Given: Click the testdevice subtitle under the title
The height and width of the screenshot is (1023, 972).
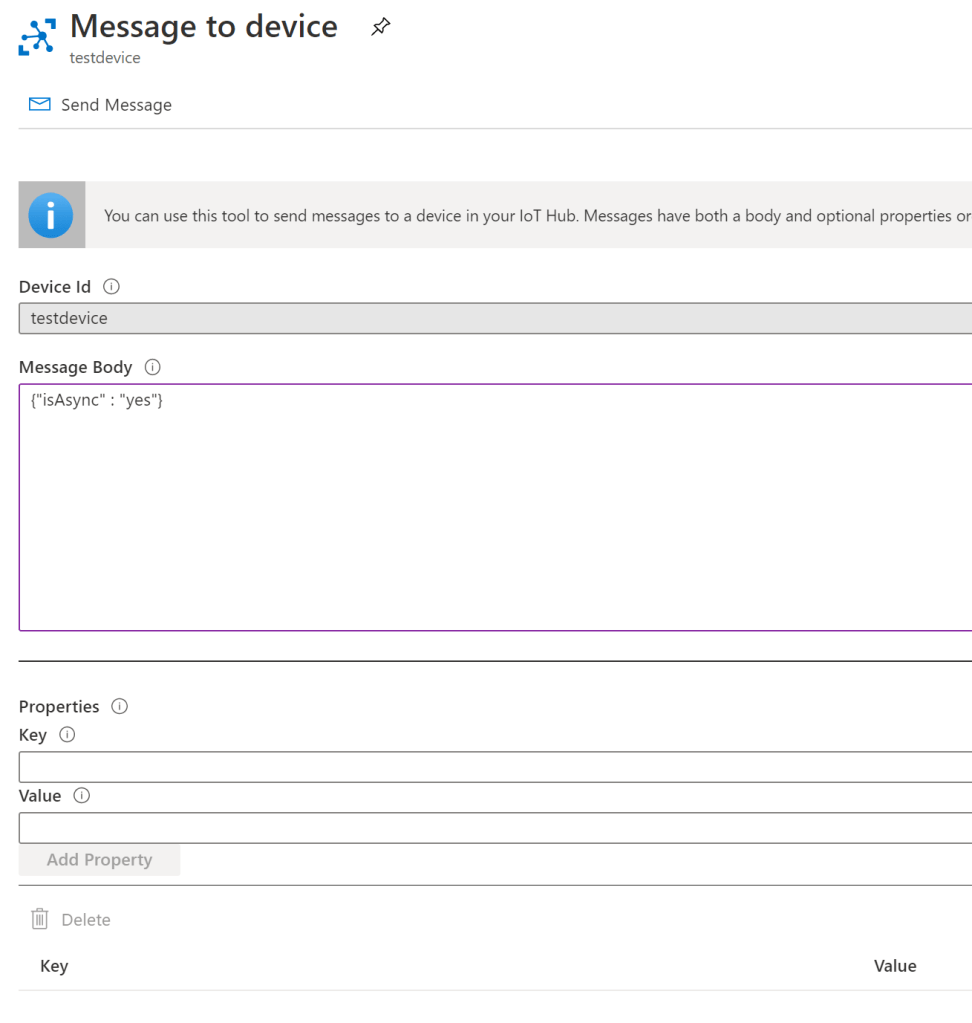Looking at the screenshot, I should click(105, 58).
